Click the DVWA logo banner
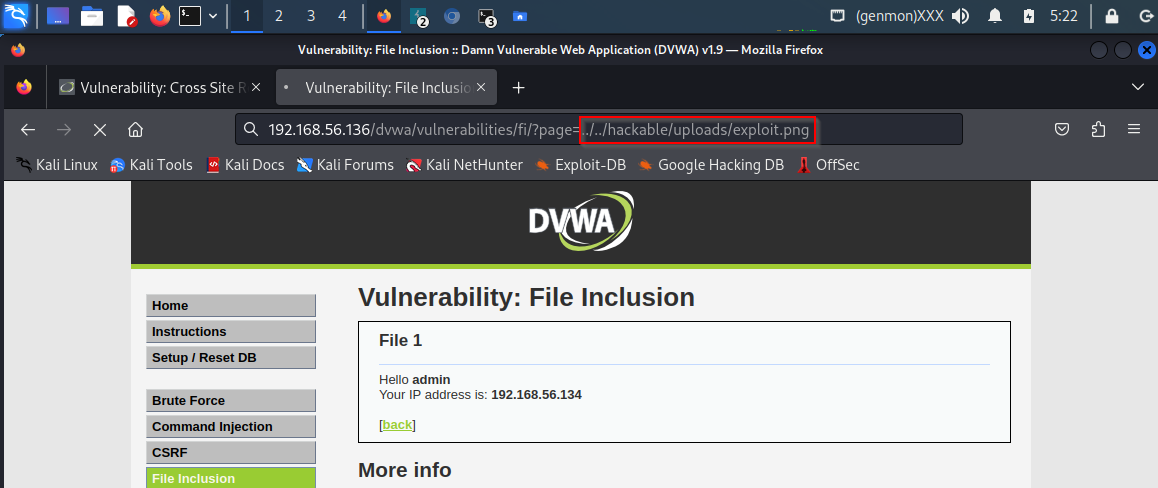This screenshot has width=1158, height=488. point(581,221)
